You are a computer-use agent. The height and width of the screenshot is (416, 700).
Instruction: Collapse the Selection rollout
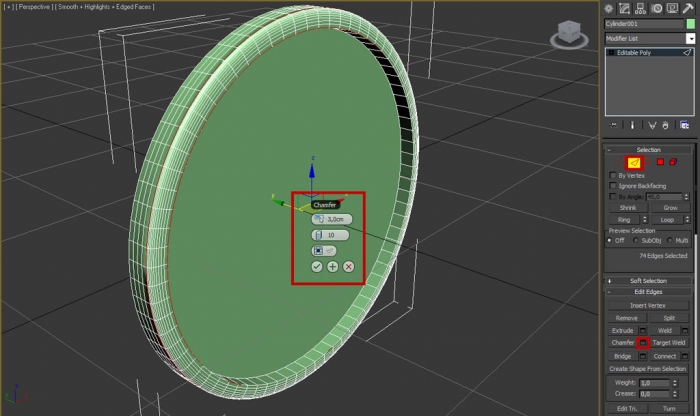pyautogui.click(x=648, y=150)
